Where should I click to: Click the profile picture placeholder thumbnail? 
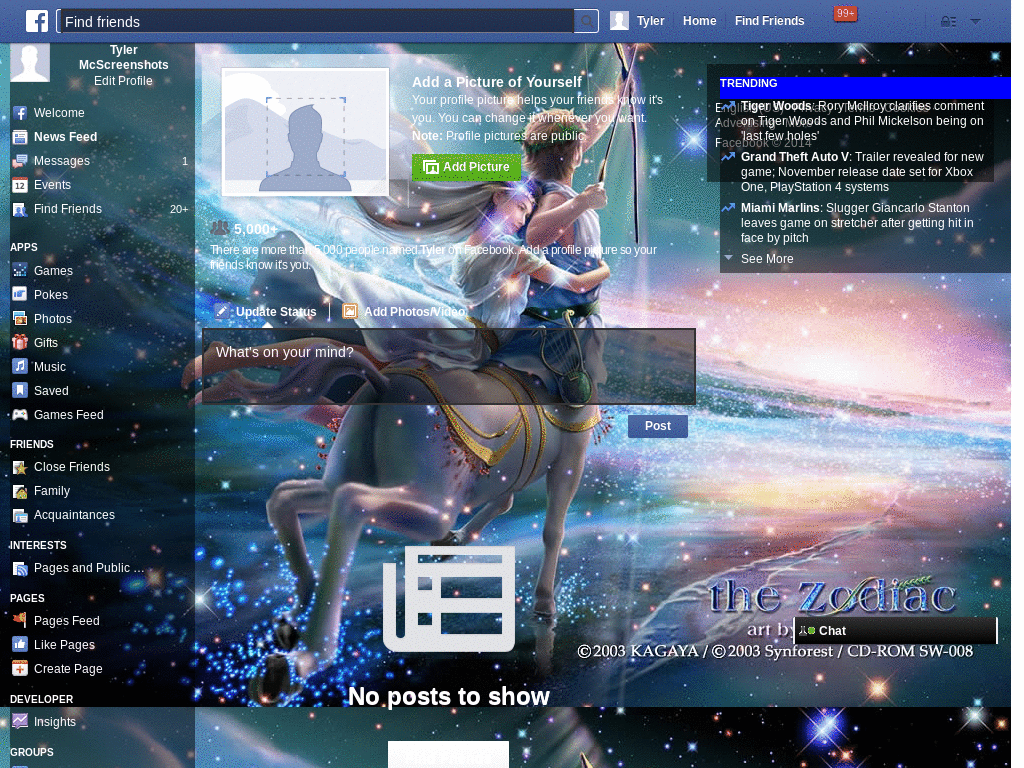pos(305,132)
